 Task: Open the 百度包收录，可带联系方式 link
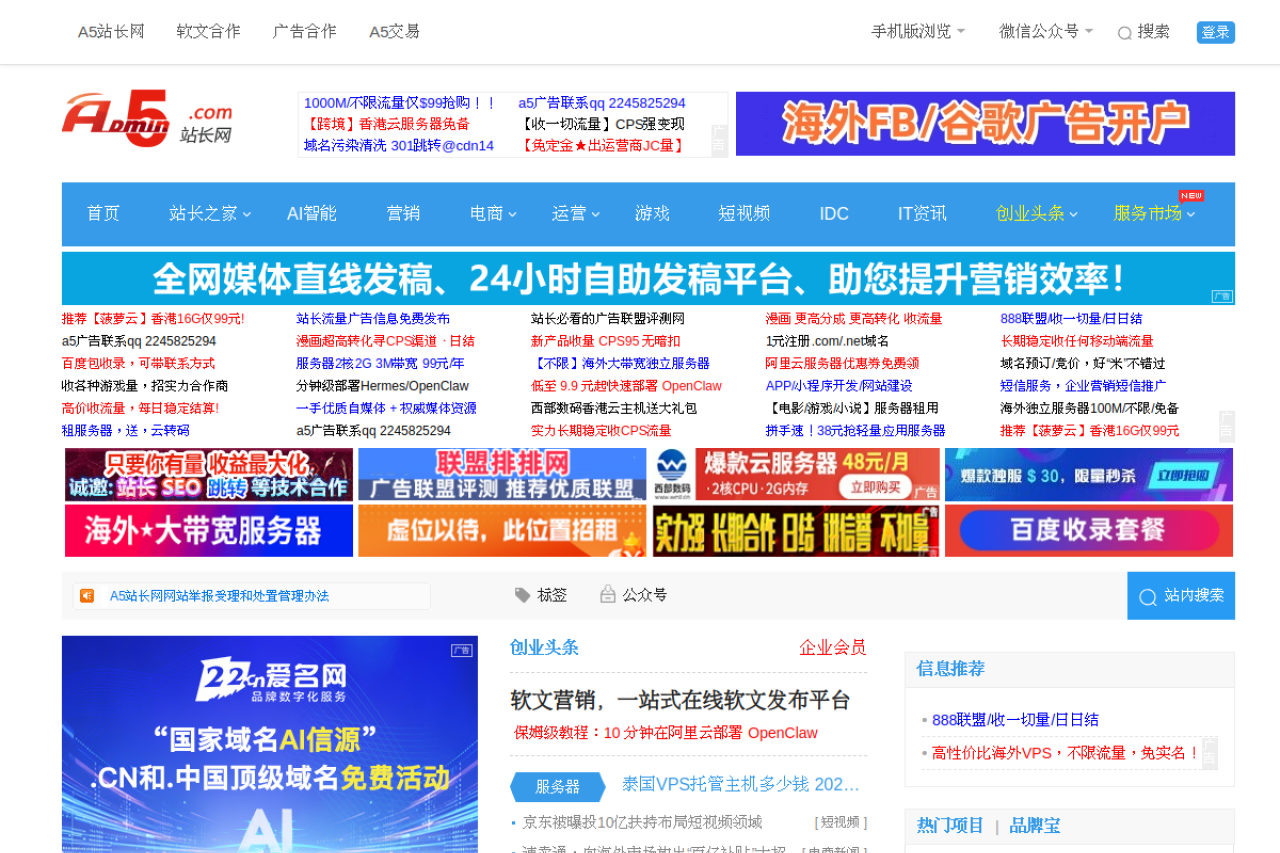tap(138, 364)
